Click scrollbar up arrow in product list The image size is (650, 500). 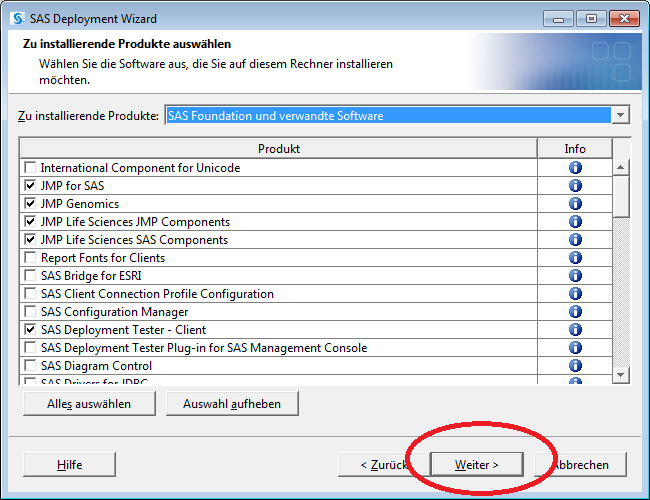click(621, 167)
